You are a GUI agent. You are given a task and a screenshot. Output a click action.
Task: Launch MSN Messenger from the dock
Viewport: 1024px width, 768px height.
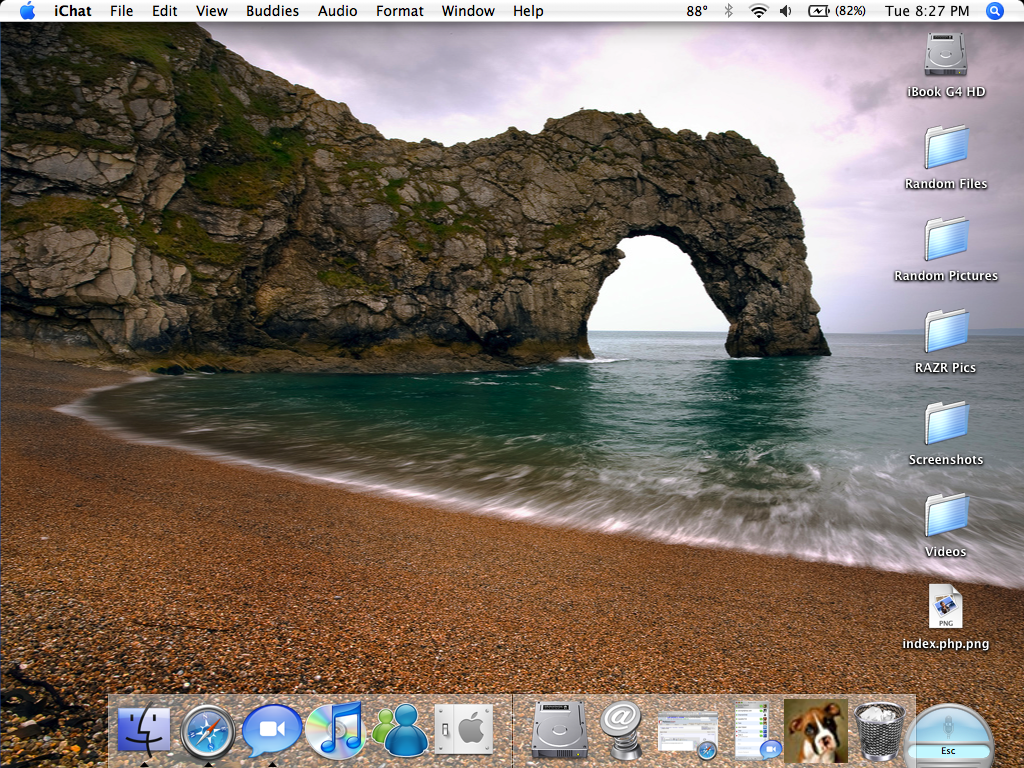(x=399, y=730)
